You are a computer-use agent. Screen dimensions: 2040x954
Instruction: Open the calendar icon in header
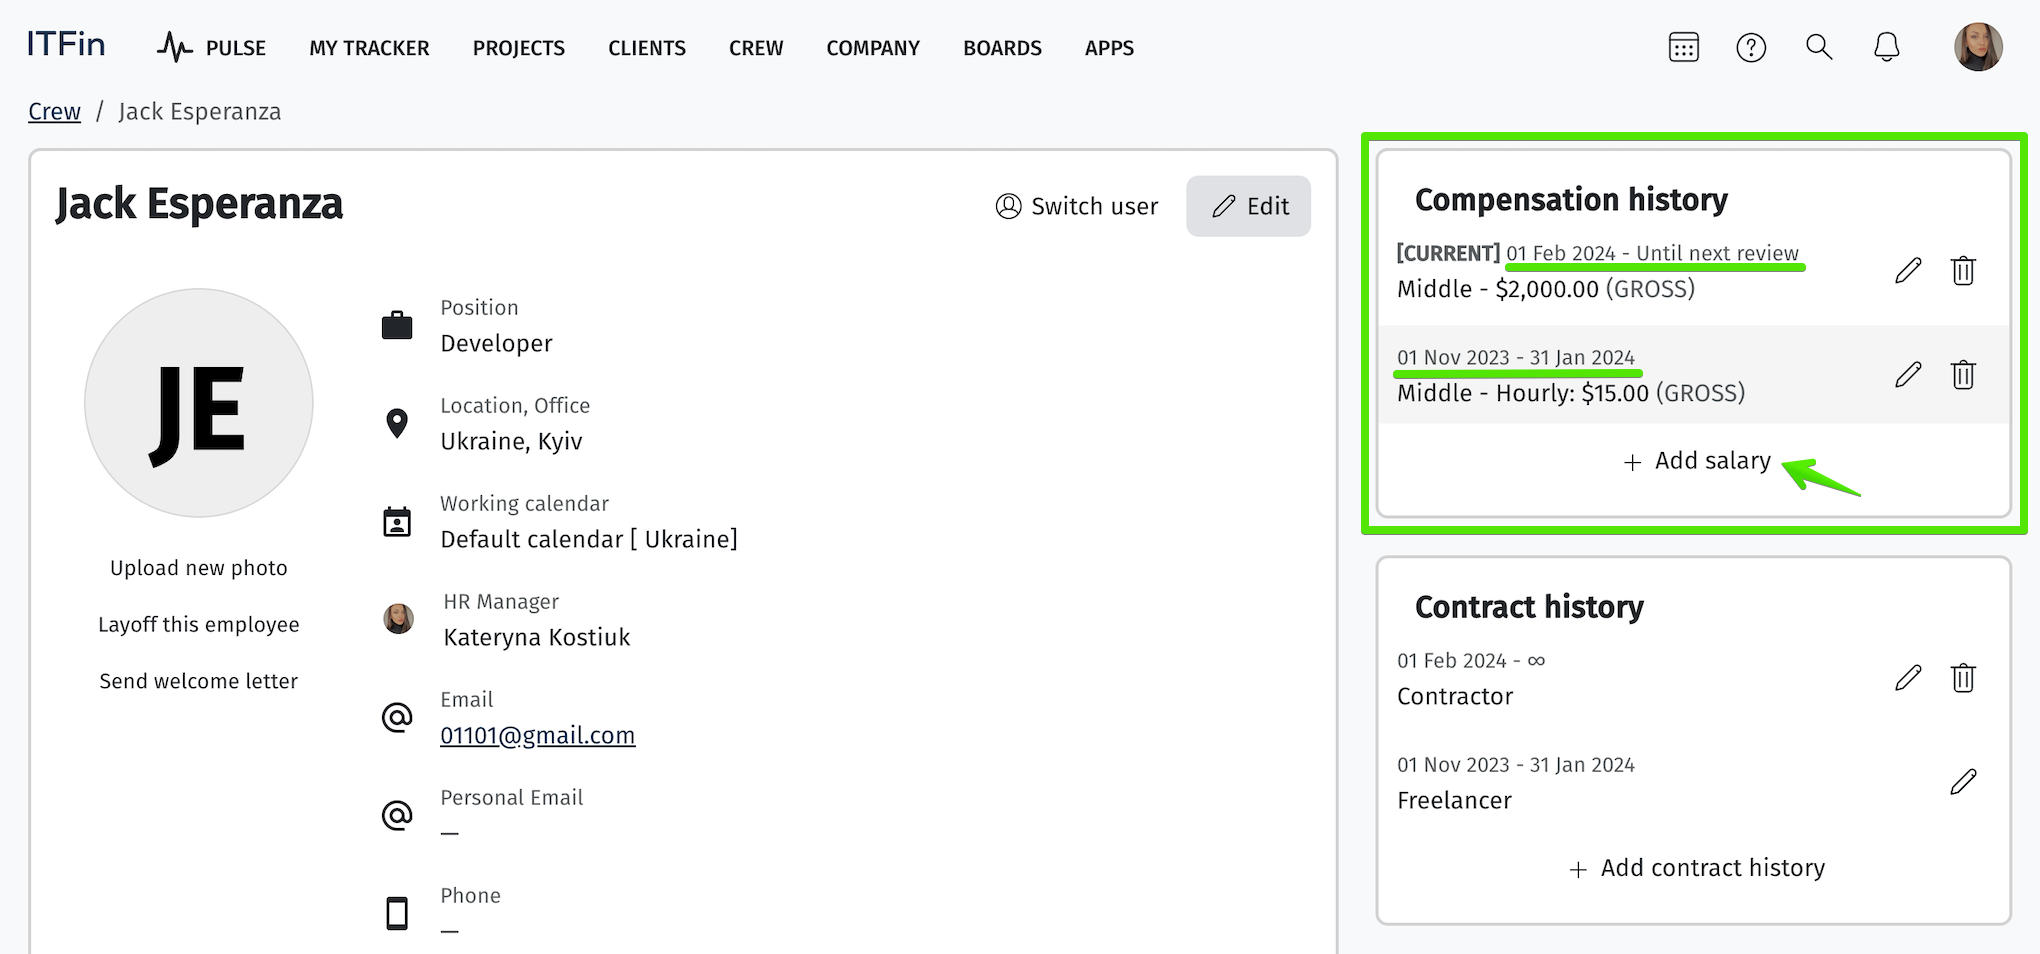point(1684,47)
